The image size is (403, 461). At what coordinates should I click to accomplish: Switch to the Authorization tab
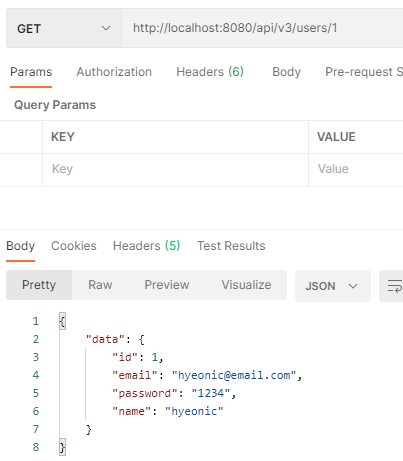[x=114, y=72]
